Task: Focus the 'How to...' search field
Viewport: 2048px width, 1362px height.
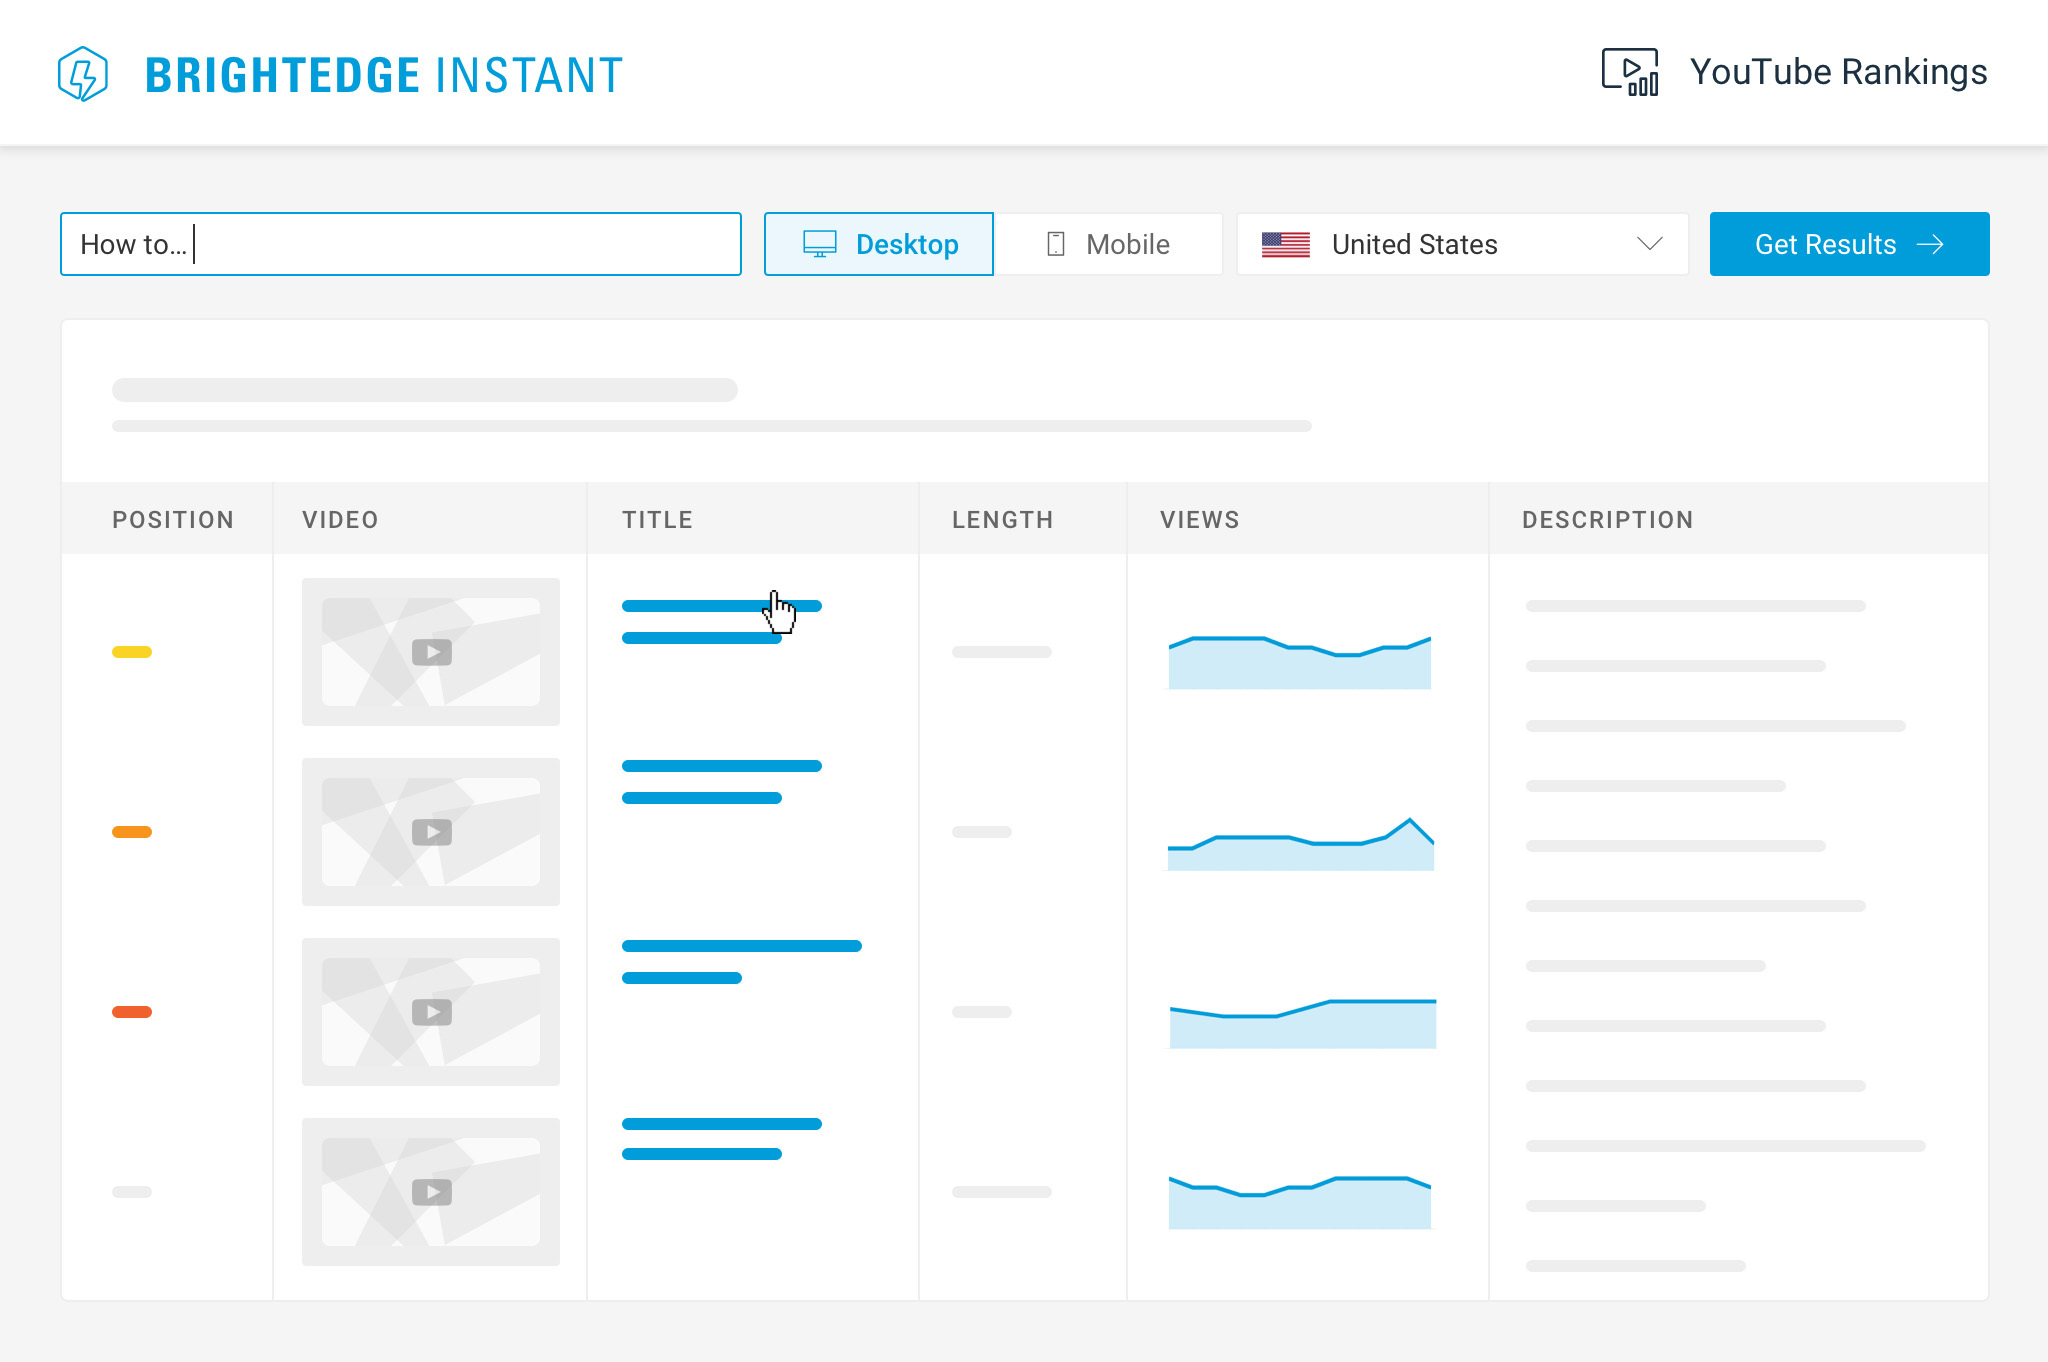Action: pyautogui.click(x=400, y=244)
